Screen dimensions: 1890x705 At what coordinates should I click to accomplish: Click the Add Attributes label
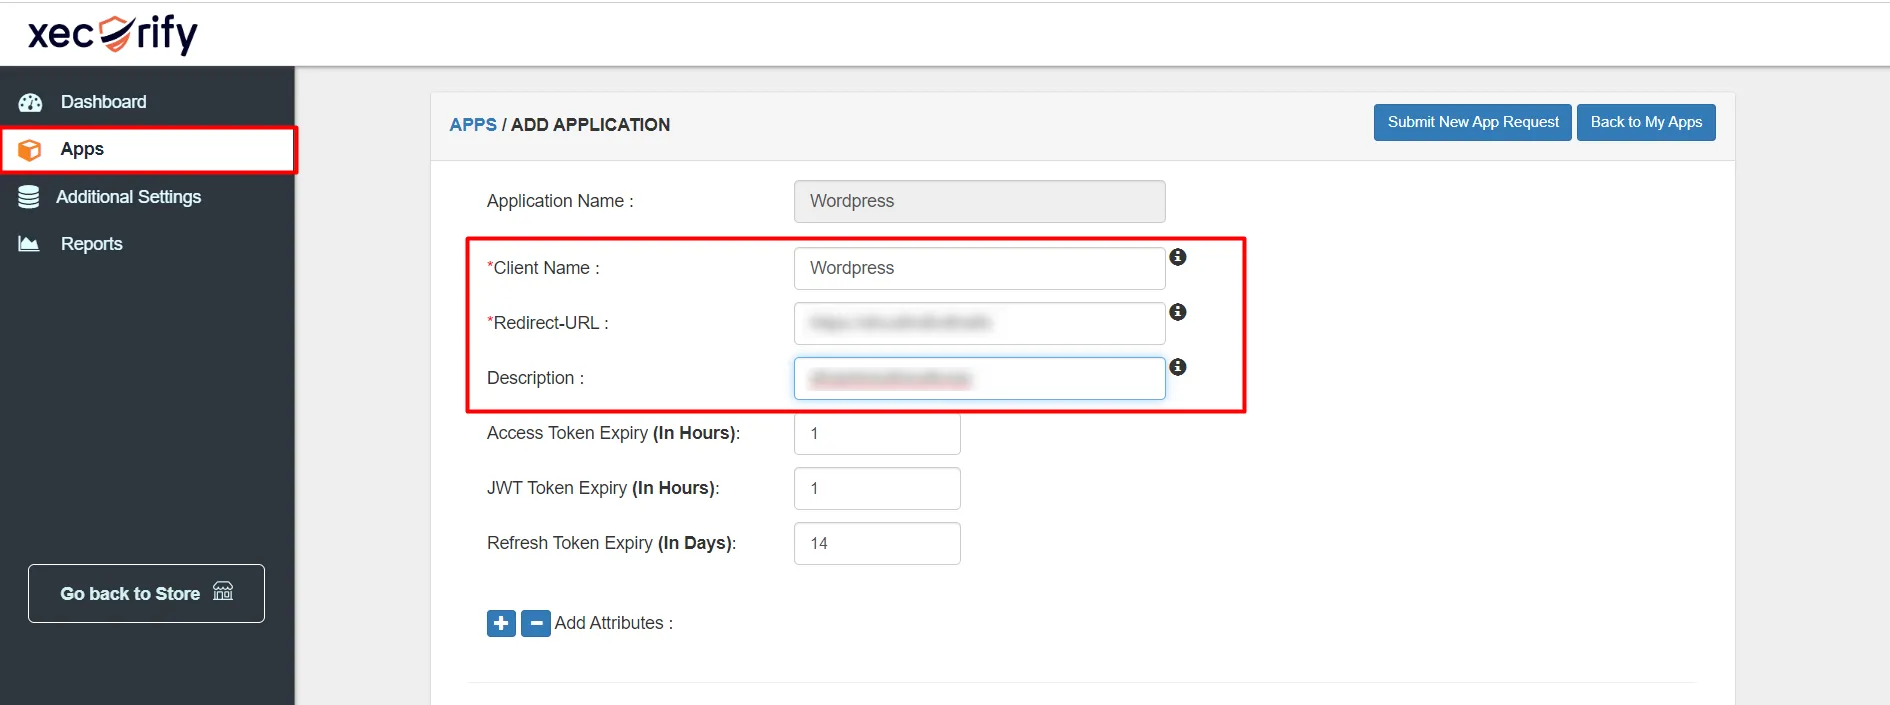614,623
